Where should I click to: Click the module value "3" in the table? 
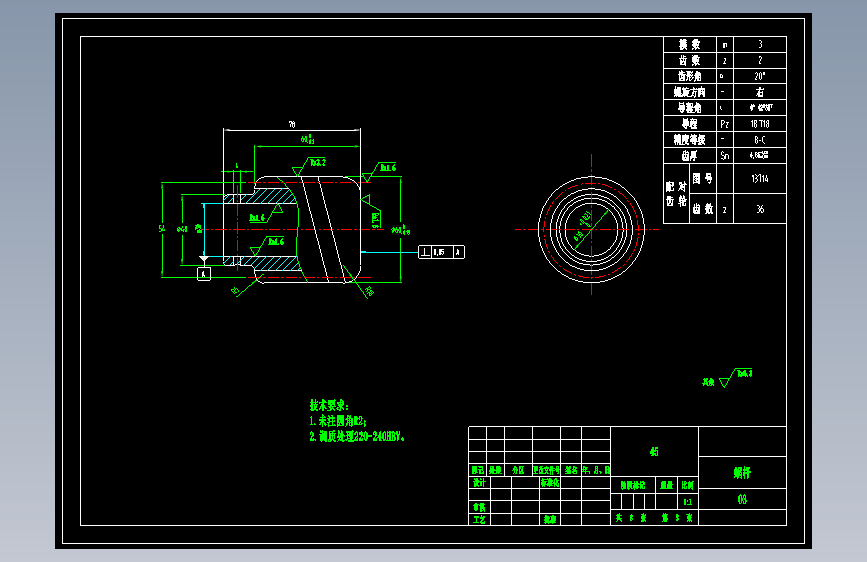[x=760, y=44]
